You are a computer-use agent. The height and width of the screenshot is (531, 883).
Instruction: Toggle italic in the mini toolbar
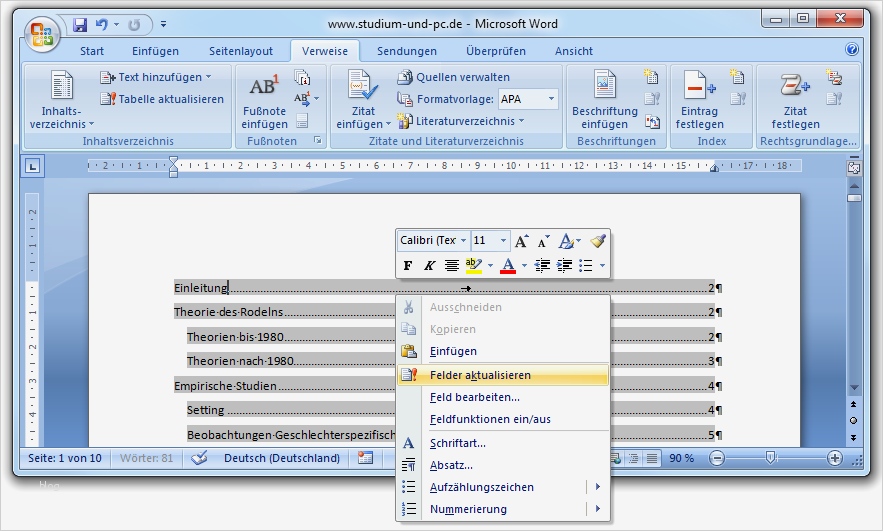(429, 266)
